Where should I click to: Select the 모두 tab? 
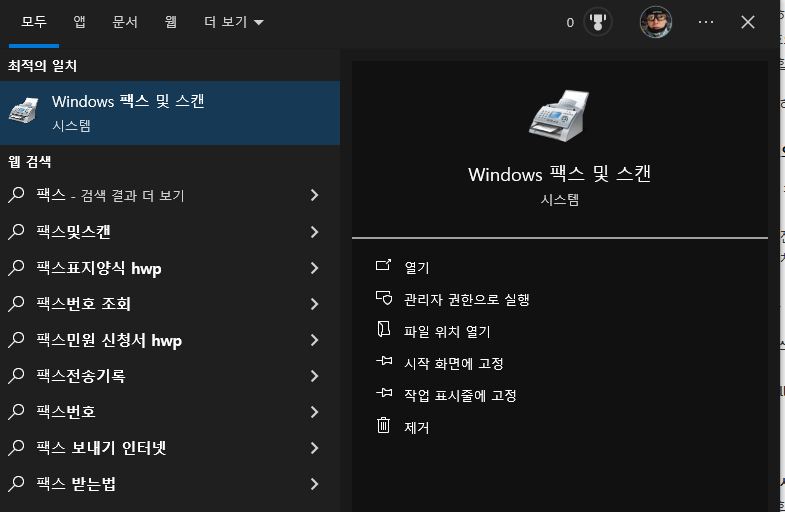(34, 22)
